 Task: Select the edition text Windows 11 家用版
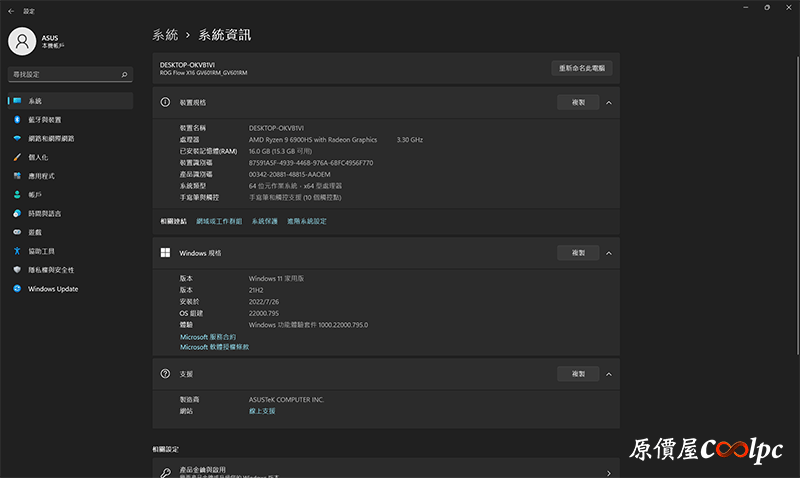[x=276, y=279]
